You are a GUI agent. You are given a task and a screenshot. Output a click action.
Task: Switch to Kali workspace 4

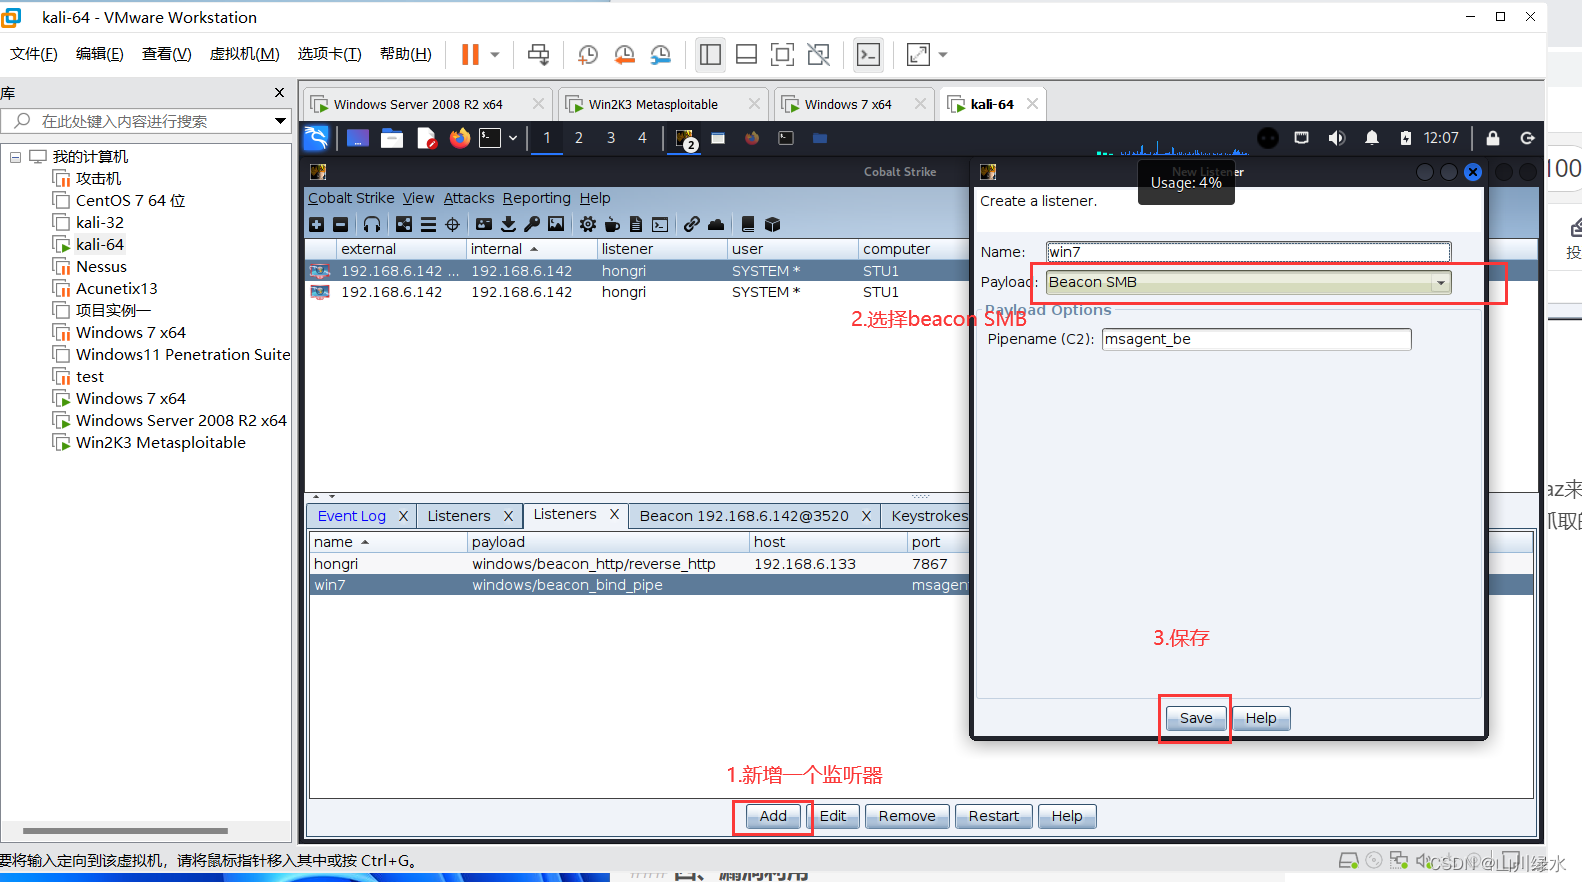pos(642,138)
